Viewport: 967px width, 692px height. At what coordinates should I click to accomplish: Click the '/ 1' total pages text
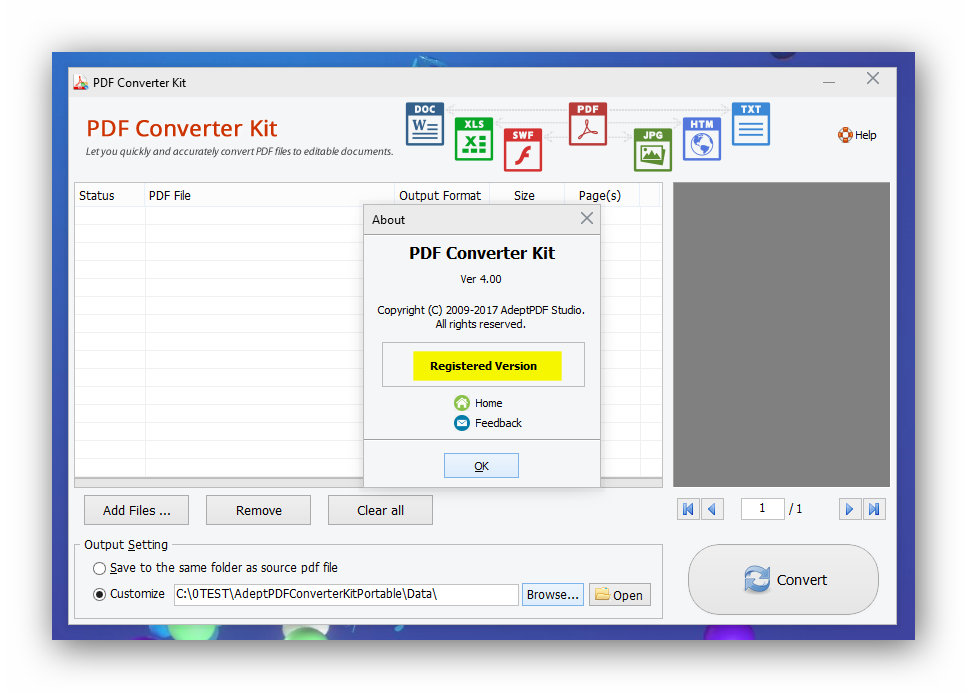tap(796, 509)
